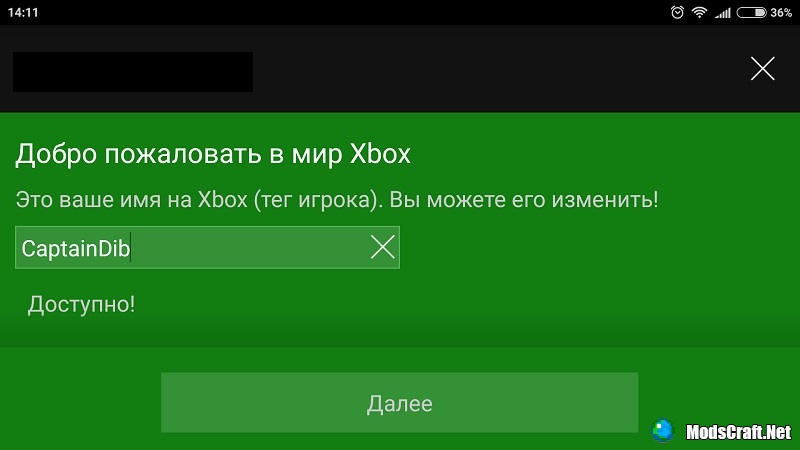Click the empty area of the gamertag field
800x450 pixels.
click(250, 247)
